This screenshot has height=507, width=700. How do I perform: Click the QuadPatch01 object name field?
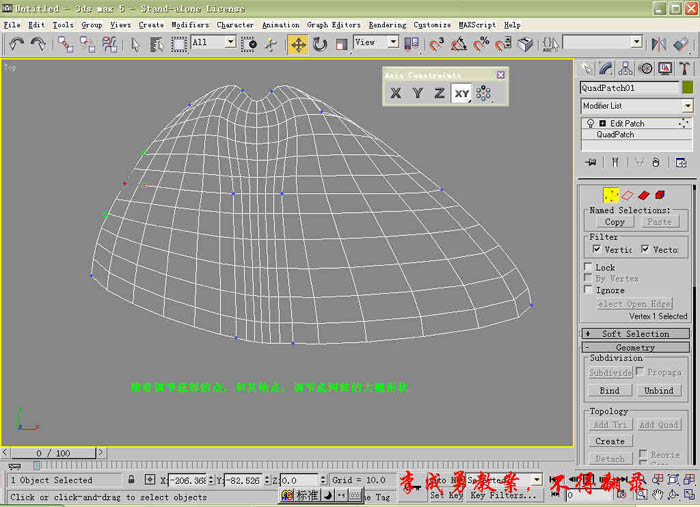[629, 88]
